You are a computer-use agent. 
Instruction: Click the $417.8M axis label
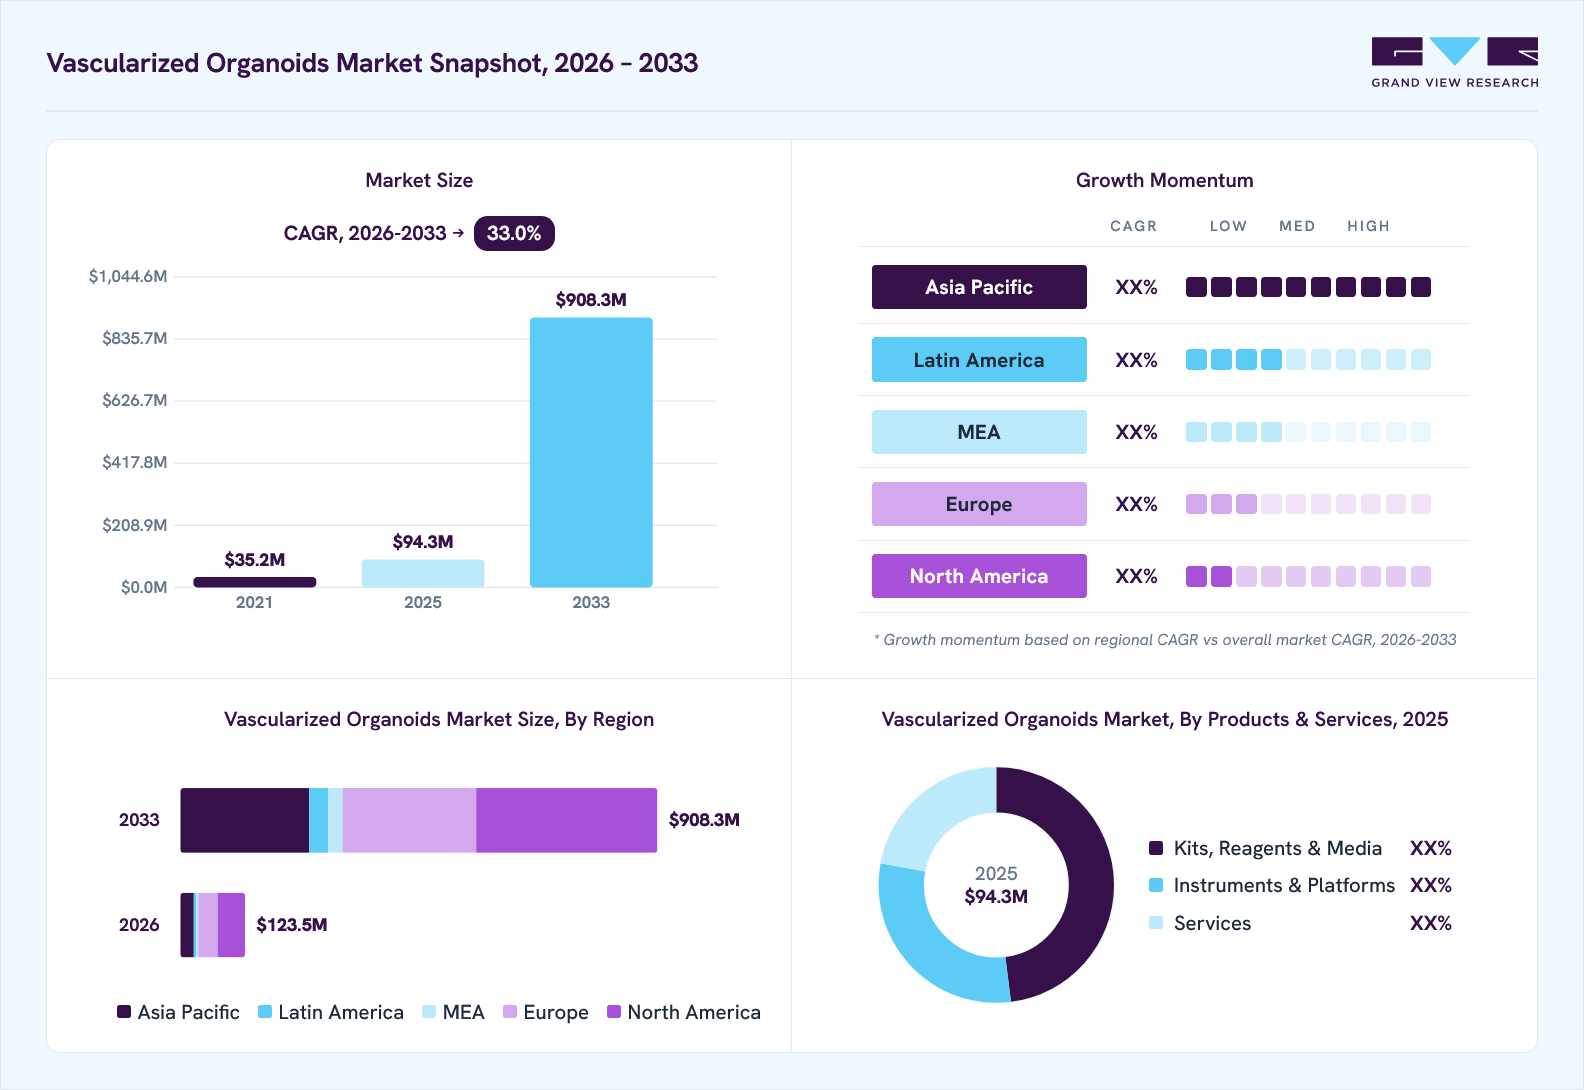pos(134,462)
